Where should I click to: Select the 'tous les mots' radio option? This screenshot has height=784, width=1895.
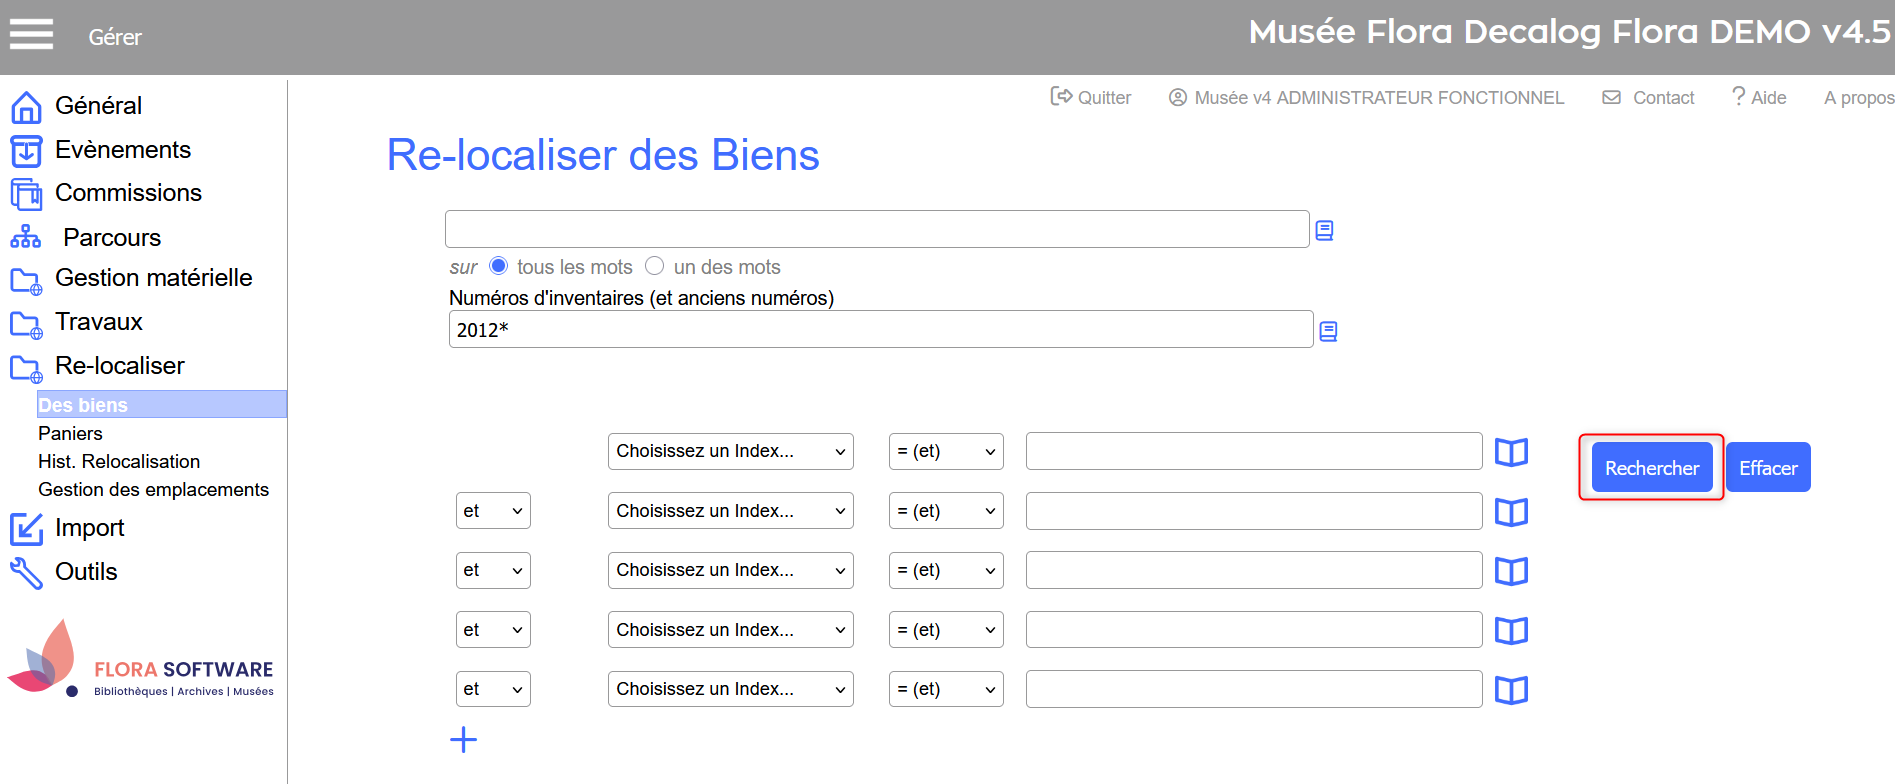498,266
